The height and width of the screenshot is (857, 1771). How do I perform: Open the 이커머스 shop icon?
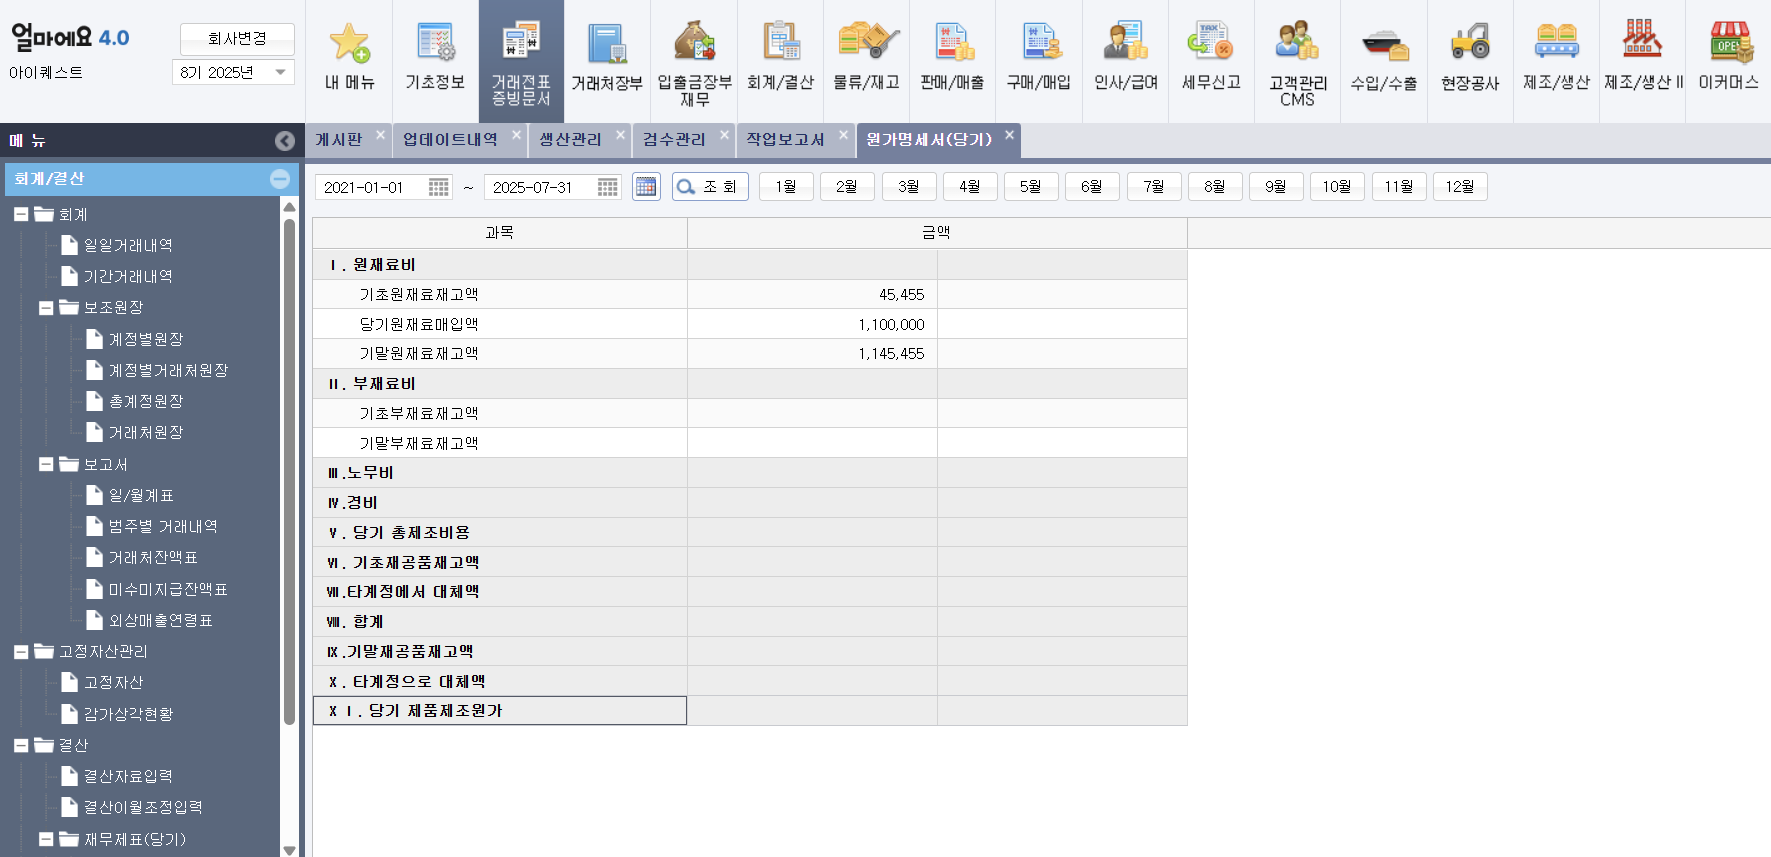pyautogui.click(x=1729, y=42)
